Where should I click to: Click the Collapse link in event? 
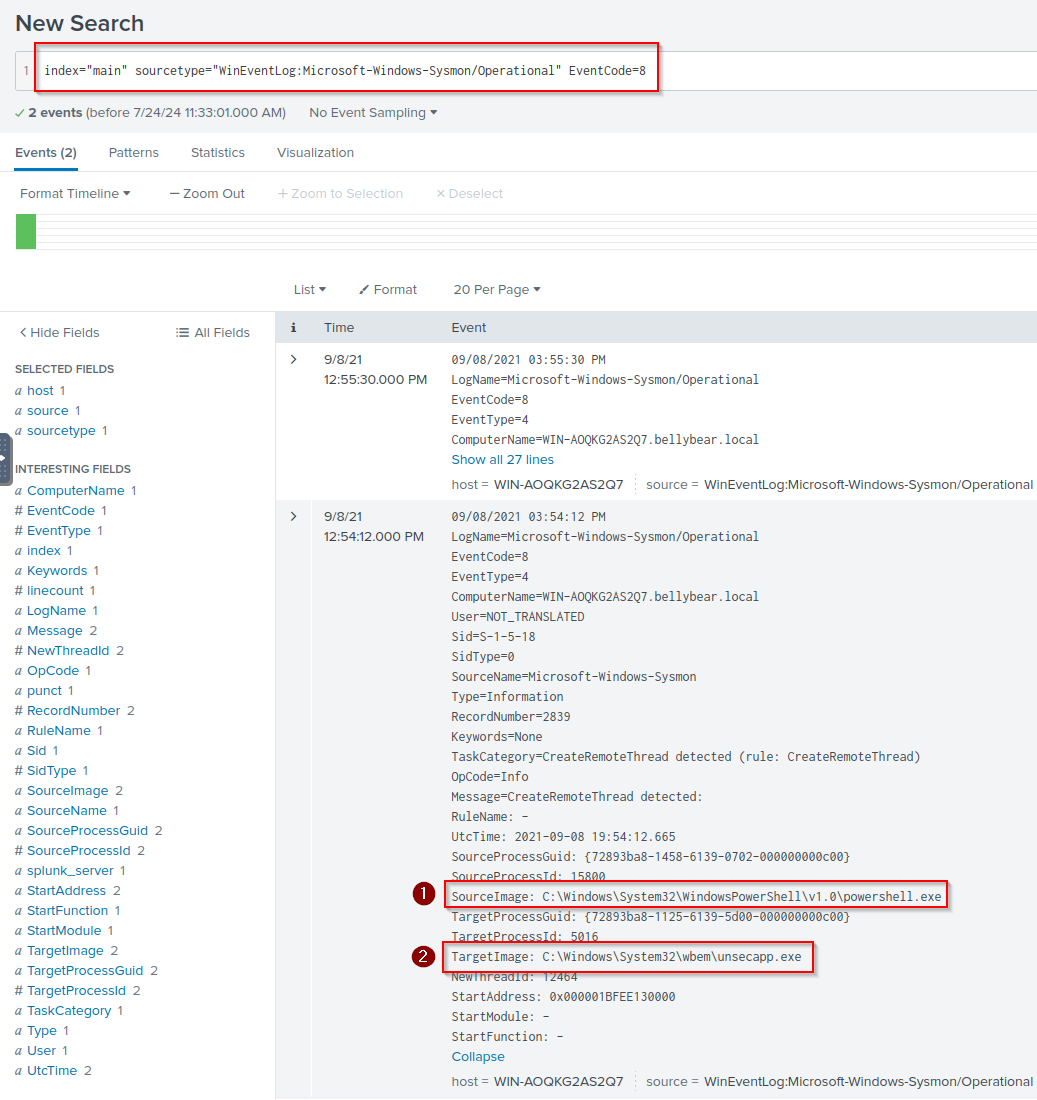478,1057
